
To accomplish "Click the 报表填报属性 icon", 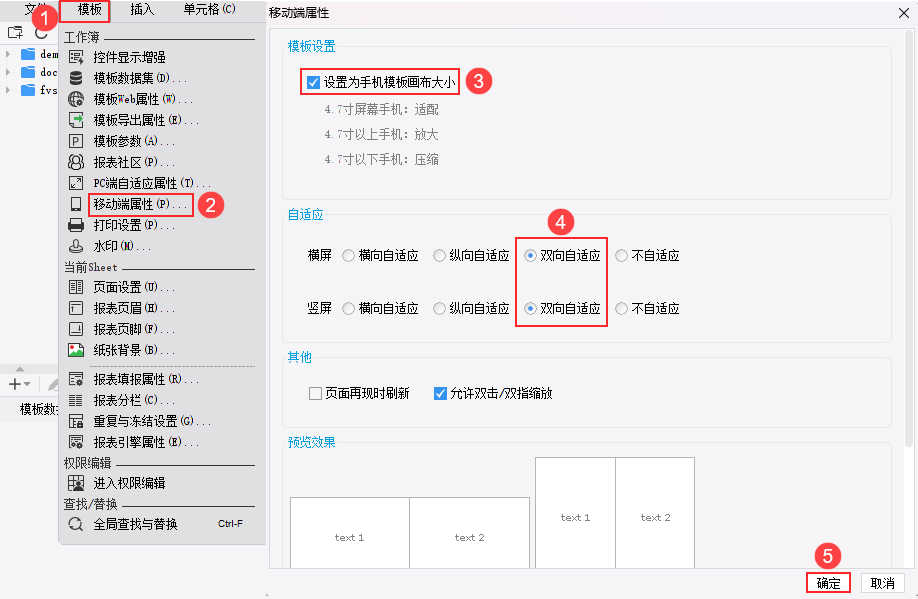I will point(76,379).
